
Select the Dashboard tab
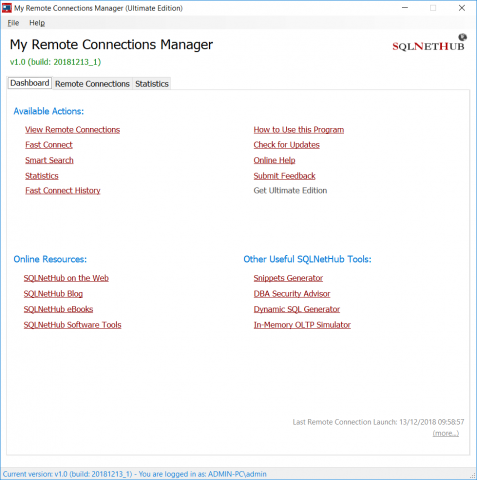[x=30, y=83]
